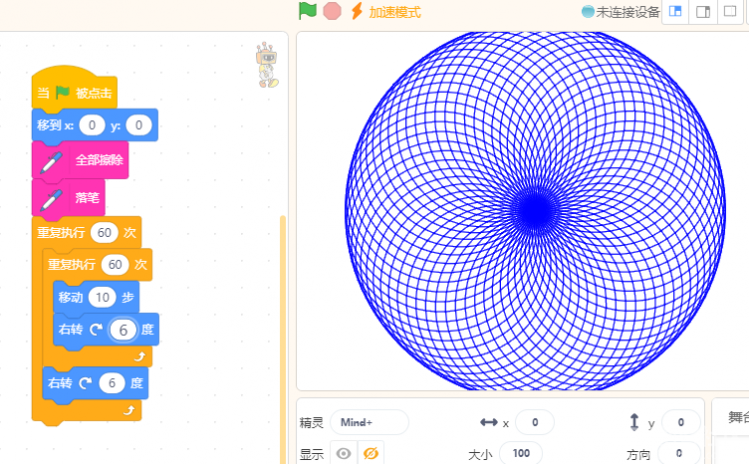Edit the outer 右转 6 度 value
This screenshot has width=749, height=464.
112,383
